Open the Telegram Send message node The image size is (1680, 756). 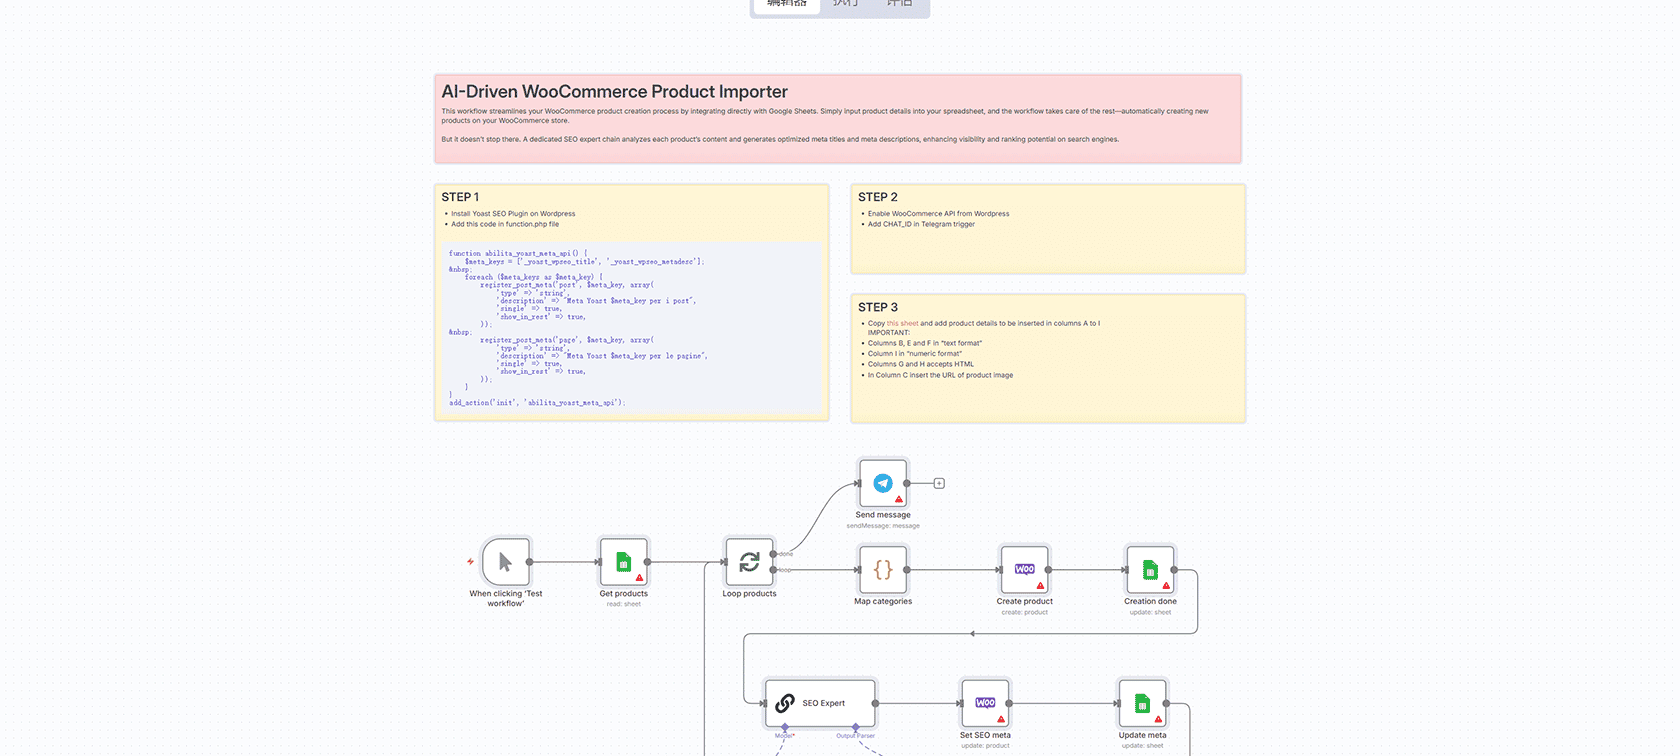[883, 484]
